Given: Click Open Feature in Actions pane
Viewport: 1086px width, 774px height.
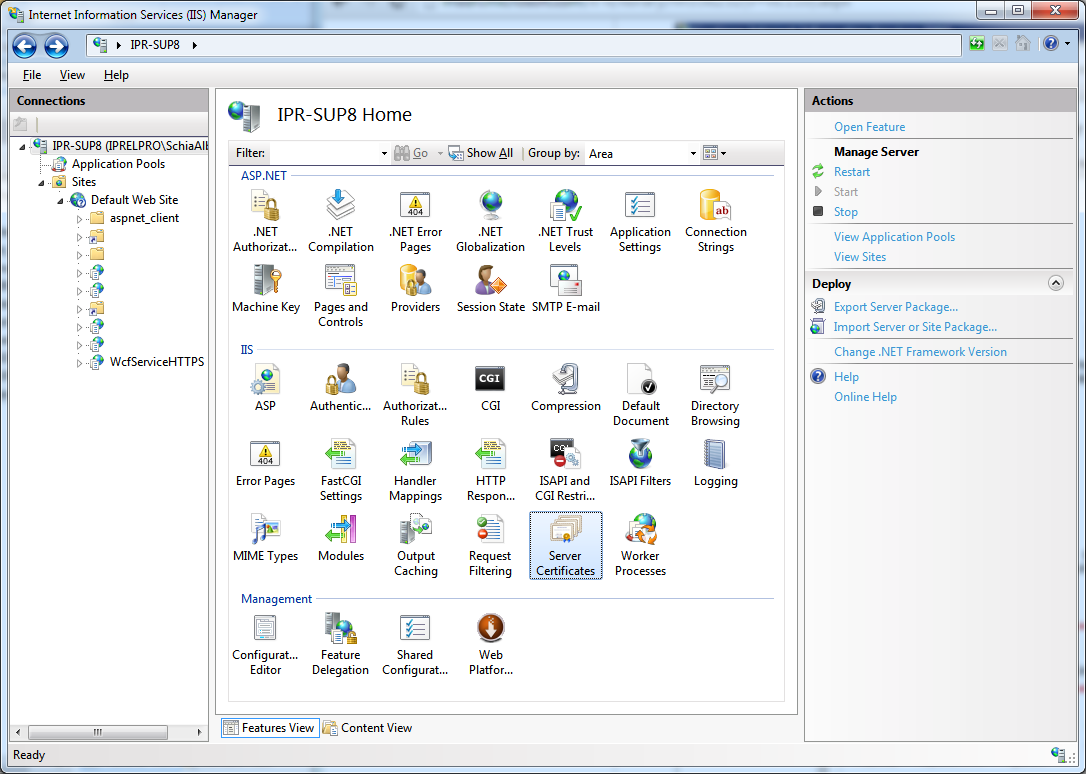Looking at the screenshot, I should (869, 127).
